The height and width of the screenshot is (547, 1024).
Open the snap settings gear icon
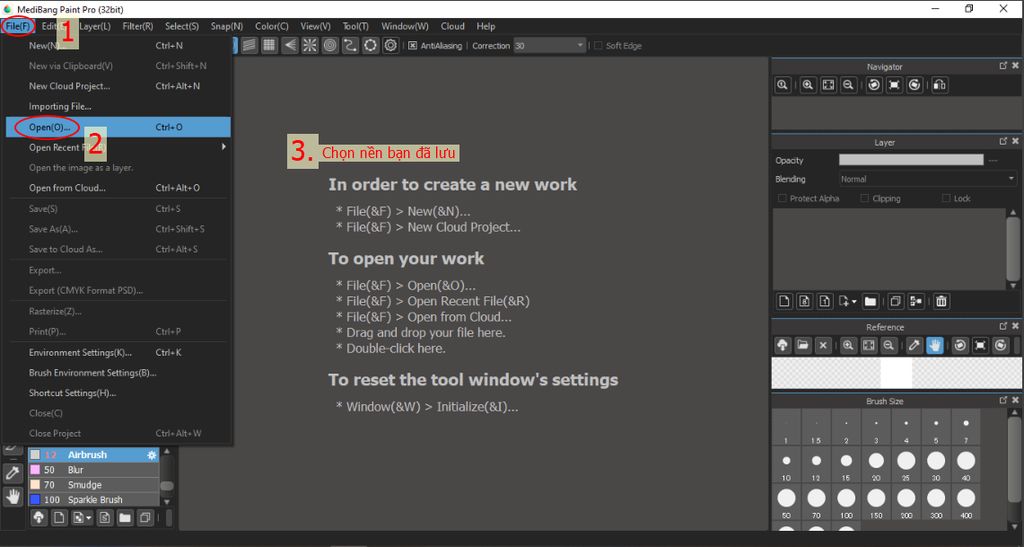coord(391,45)
